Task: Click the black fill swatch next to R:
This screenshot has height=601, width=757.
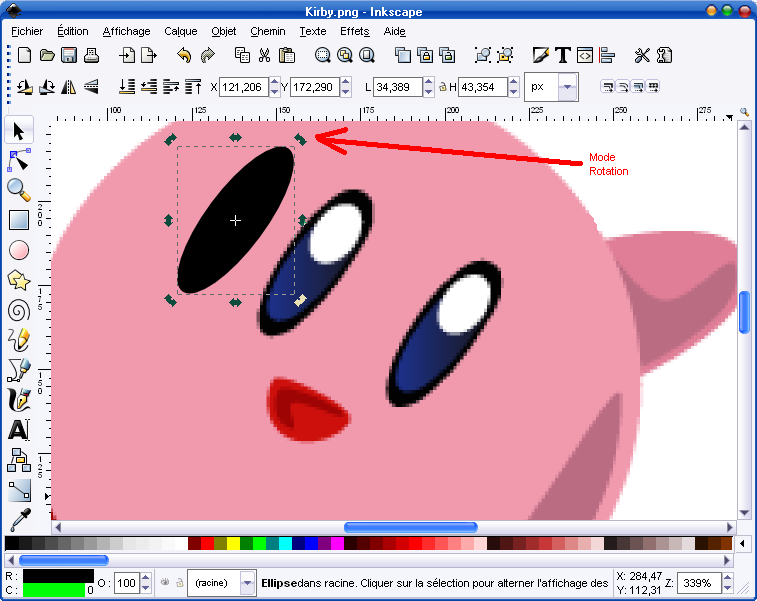Action: (x=58, y=576)
